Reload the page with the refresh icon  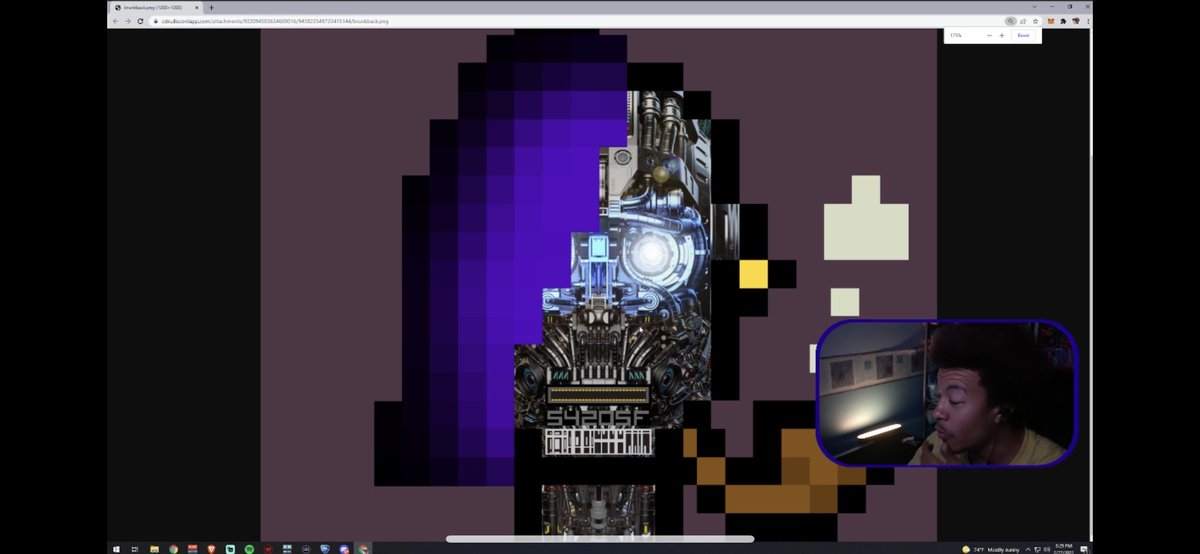[140, 21]
